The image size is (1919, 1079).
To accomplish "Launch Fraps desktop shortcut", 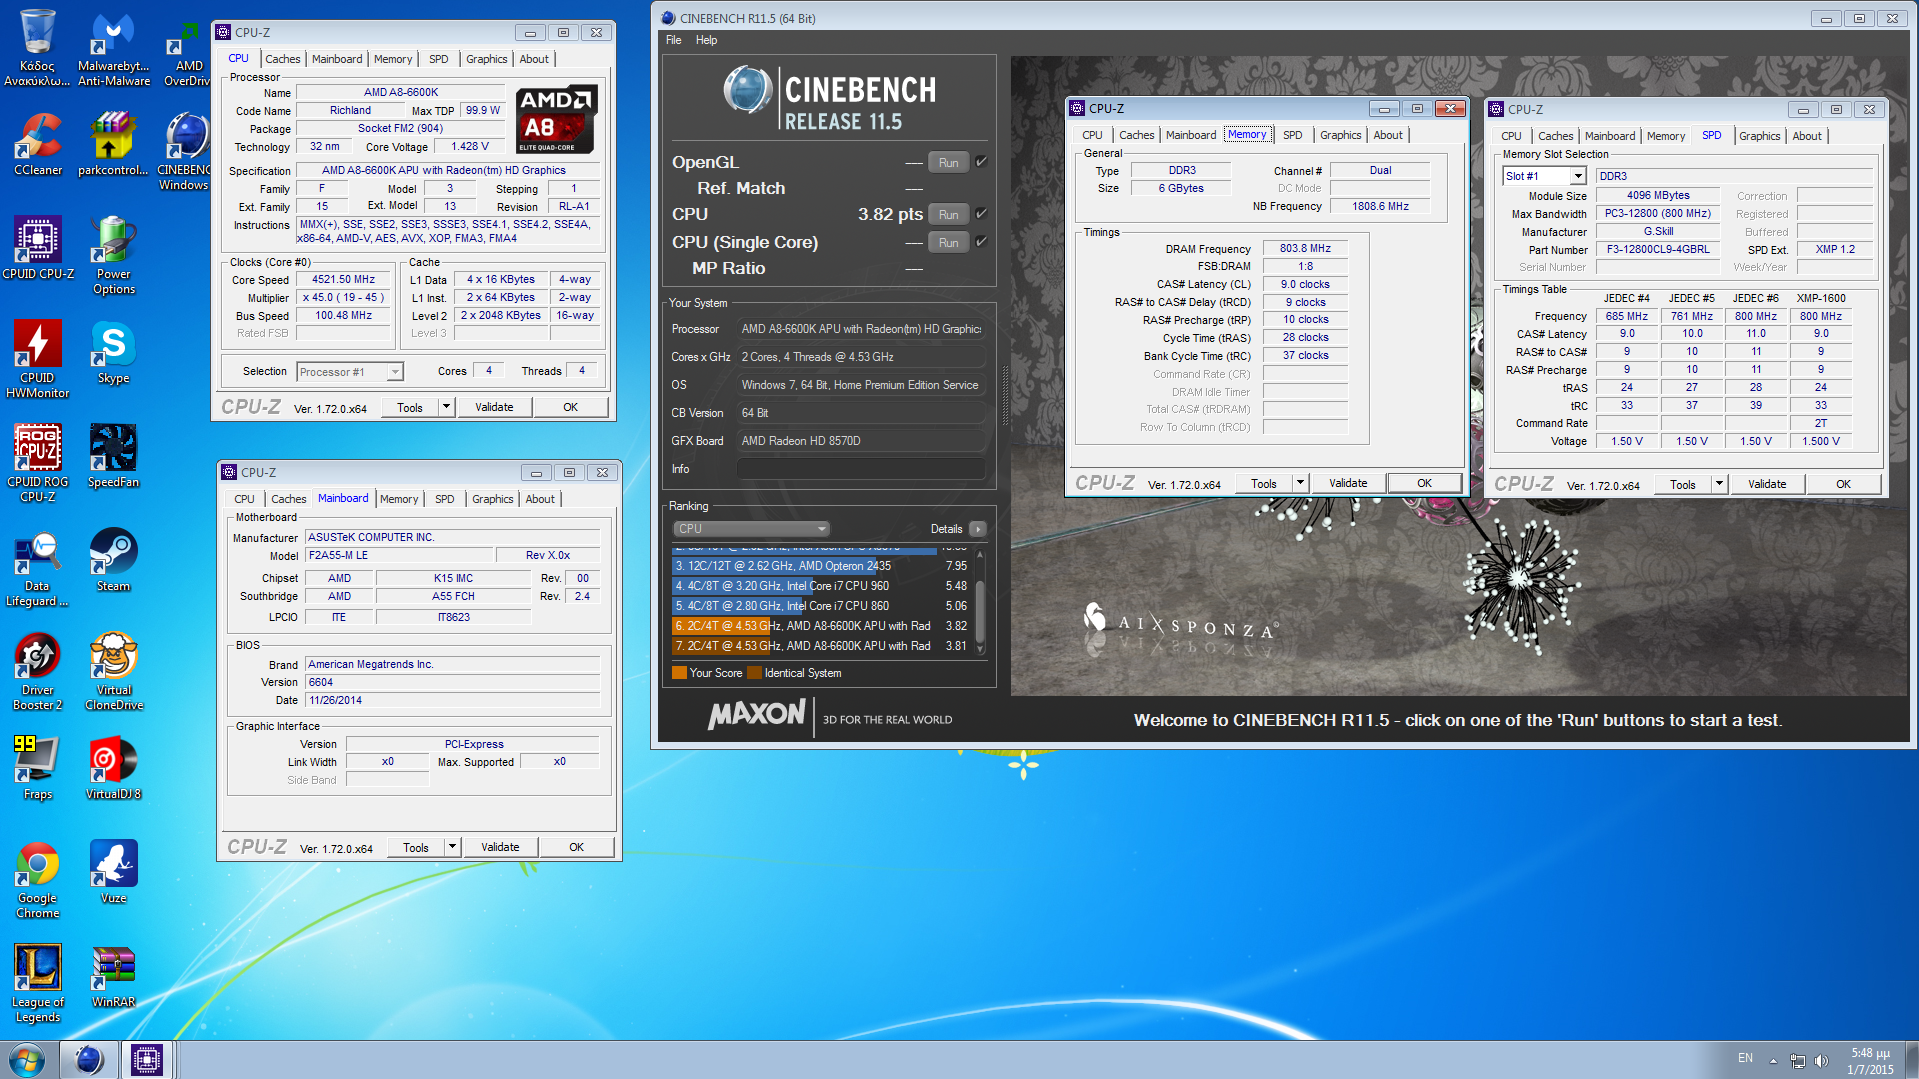I will click(37, 767).
